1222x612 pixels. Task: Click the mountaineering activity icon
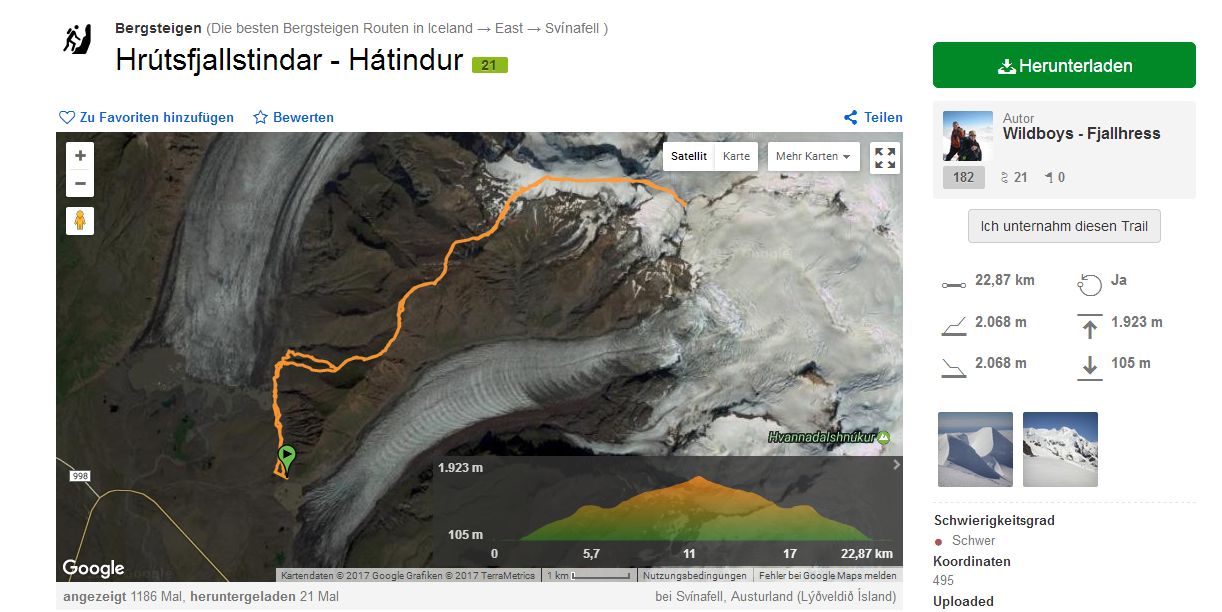point(78,40)
